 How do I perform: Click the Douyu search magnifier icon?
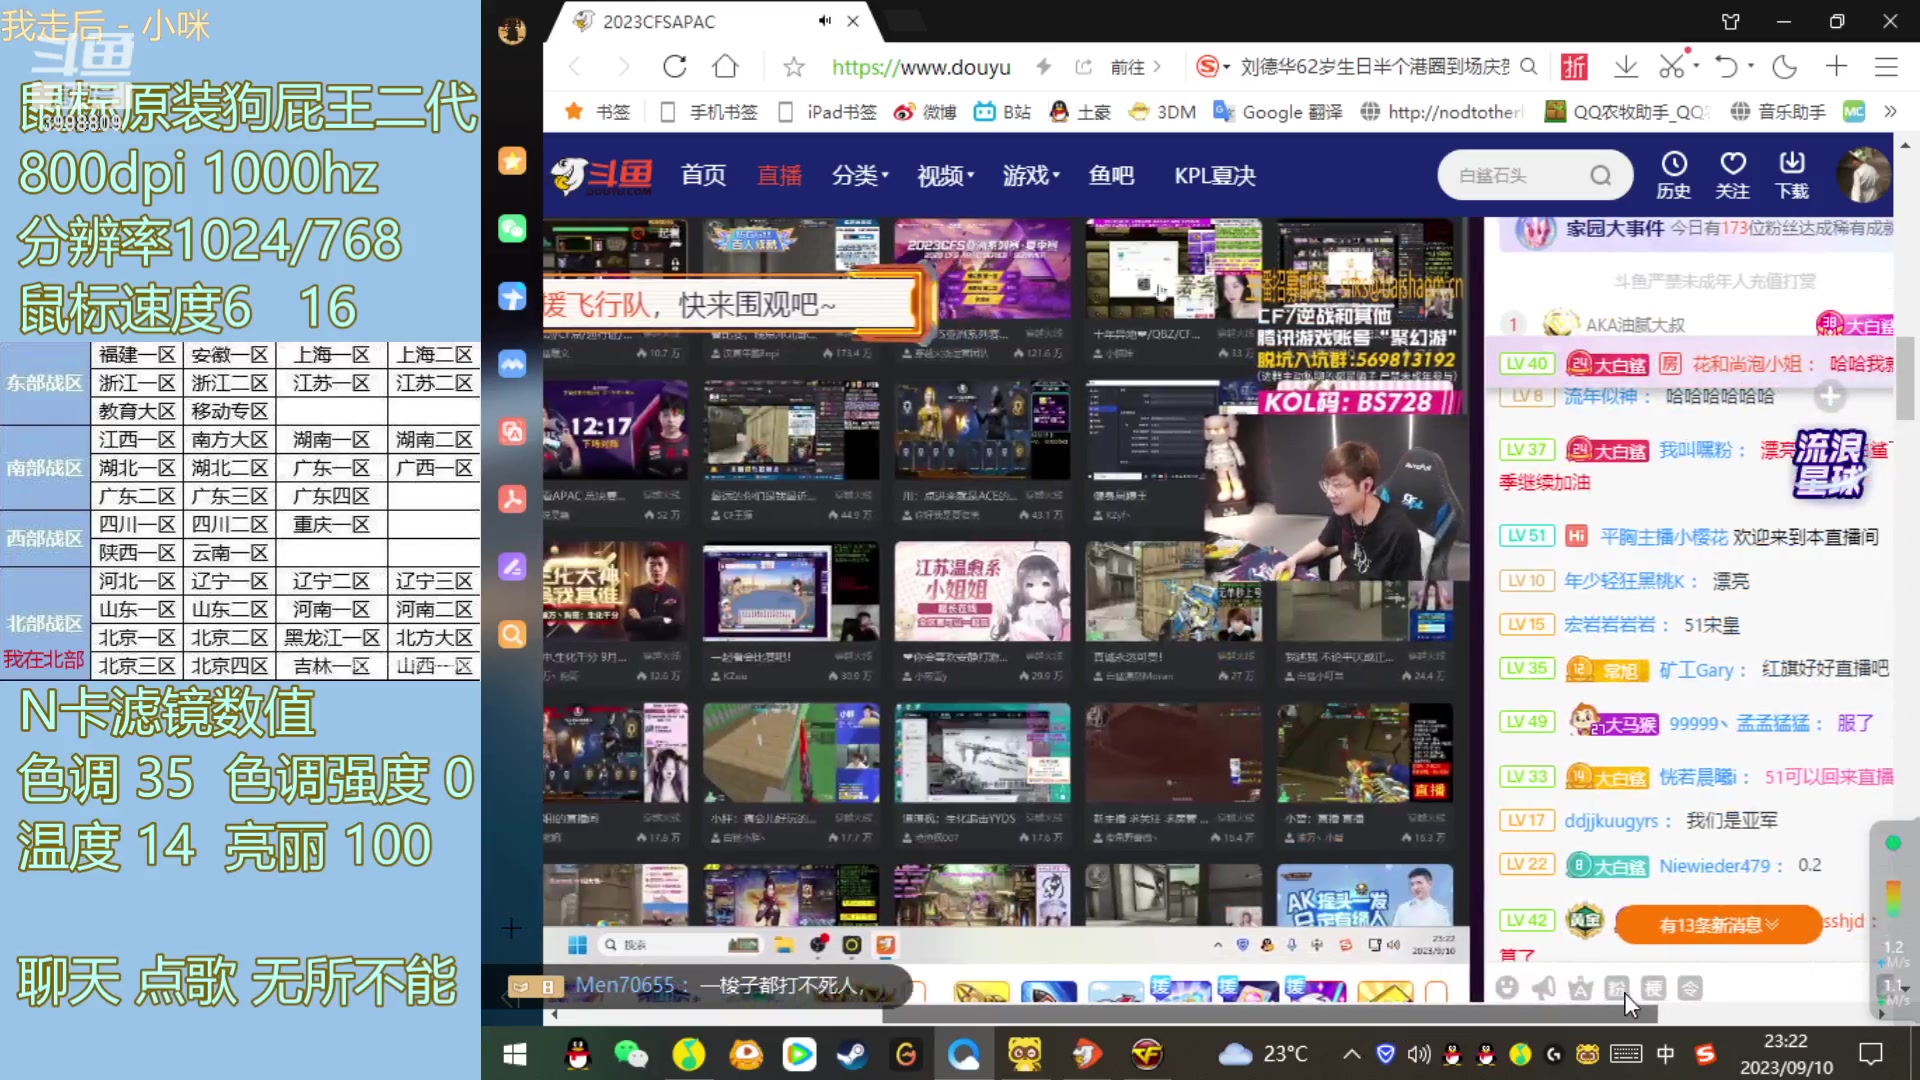point(1601,176)
